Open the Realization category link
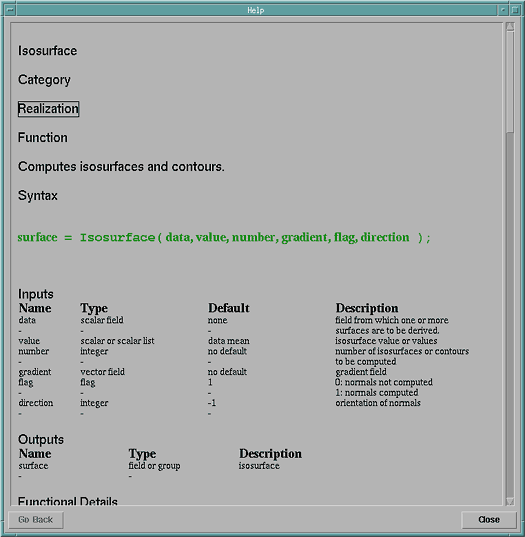This screenshot has height=537, width=525. tap(48, 109)
